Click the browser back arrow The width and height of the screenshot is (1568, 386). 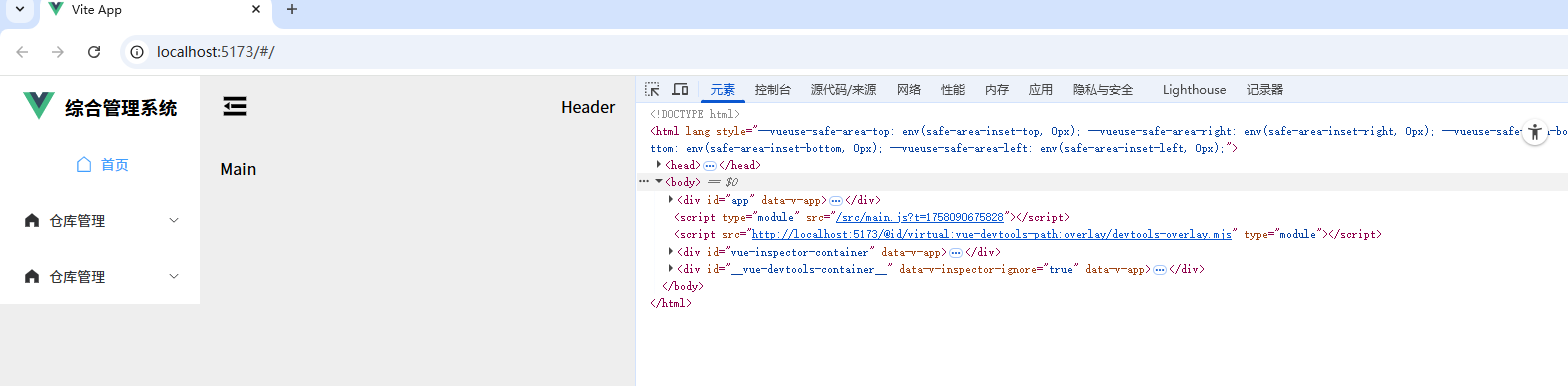[23, 52]
